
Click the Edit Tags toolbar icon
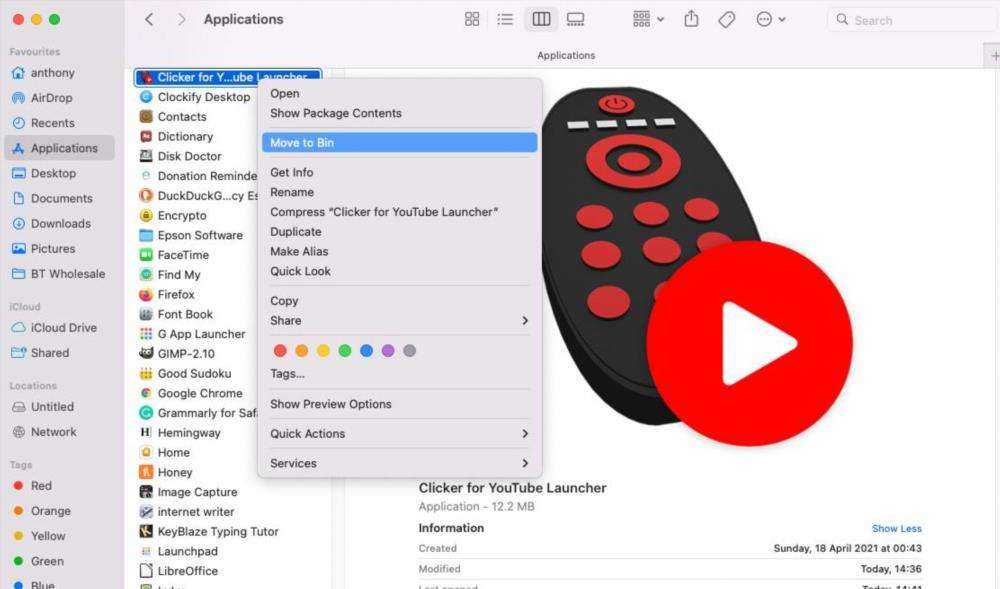click(727, 19)
